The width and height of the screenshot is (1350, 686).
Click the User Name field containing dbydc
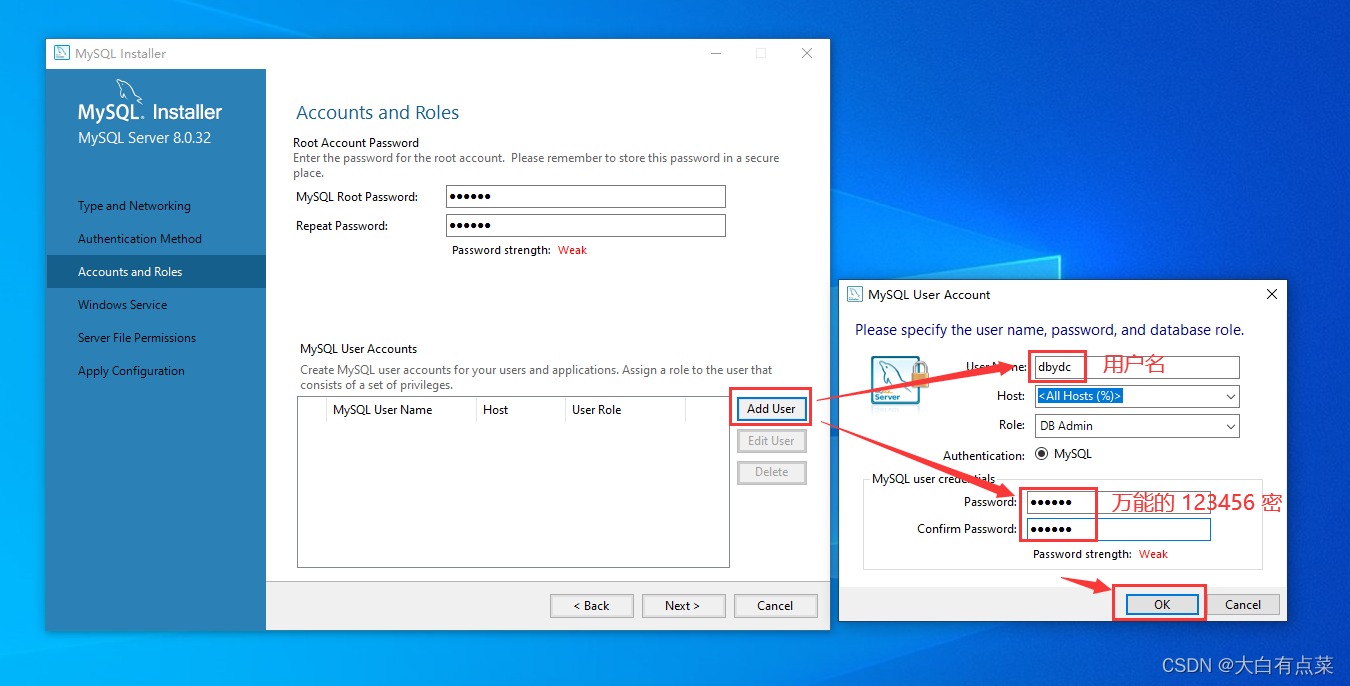point(1138,367)
